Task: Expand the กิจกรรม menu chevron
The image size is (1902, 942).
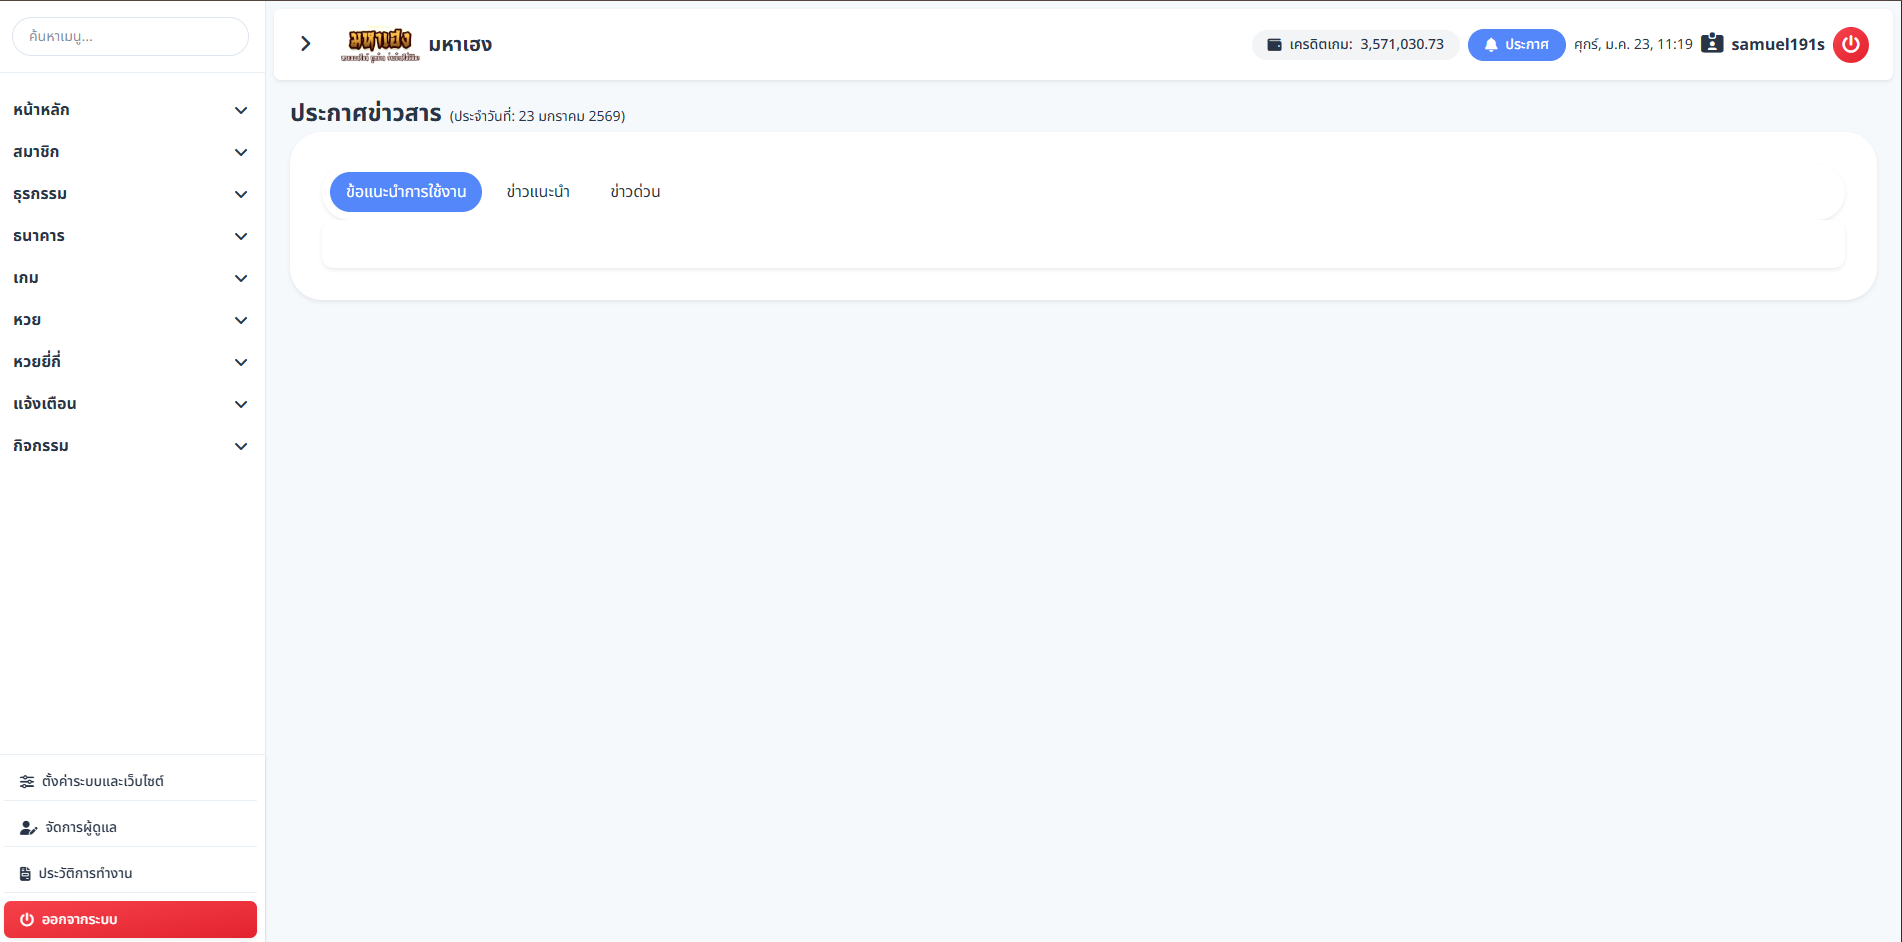Action: click(x=241, y=446)
